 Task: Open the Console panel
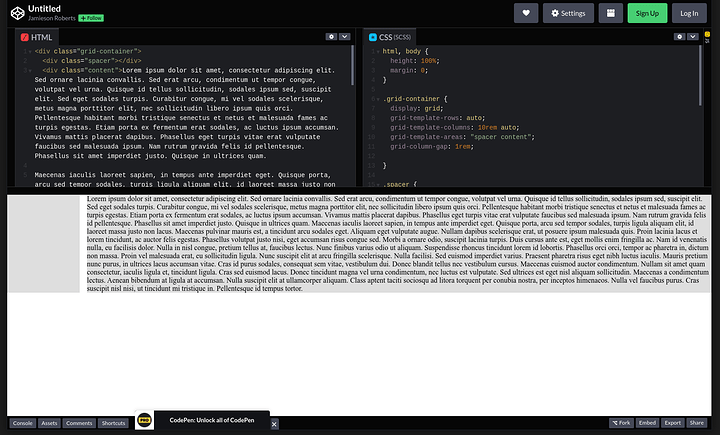tap(22, 424)
